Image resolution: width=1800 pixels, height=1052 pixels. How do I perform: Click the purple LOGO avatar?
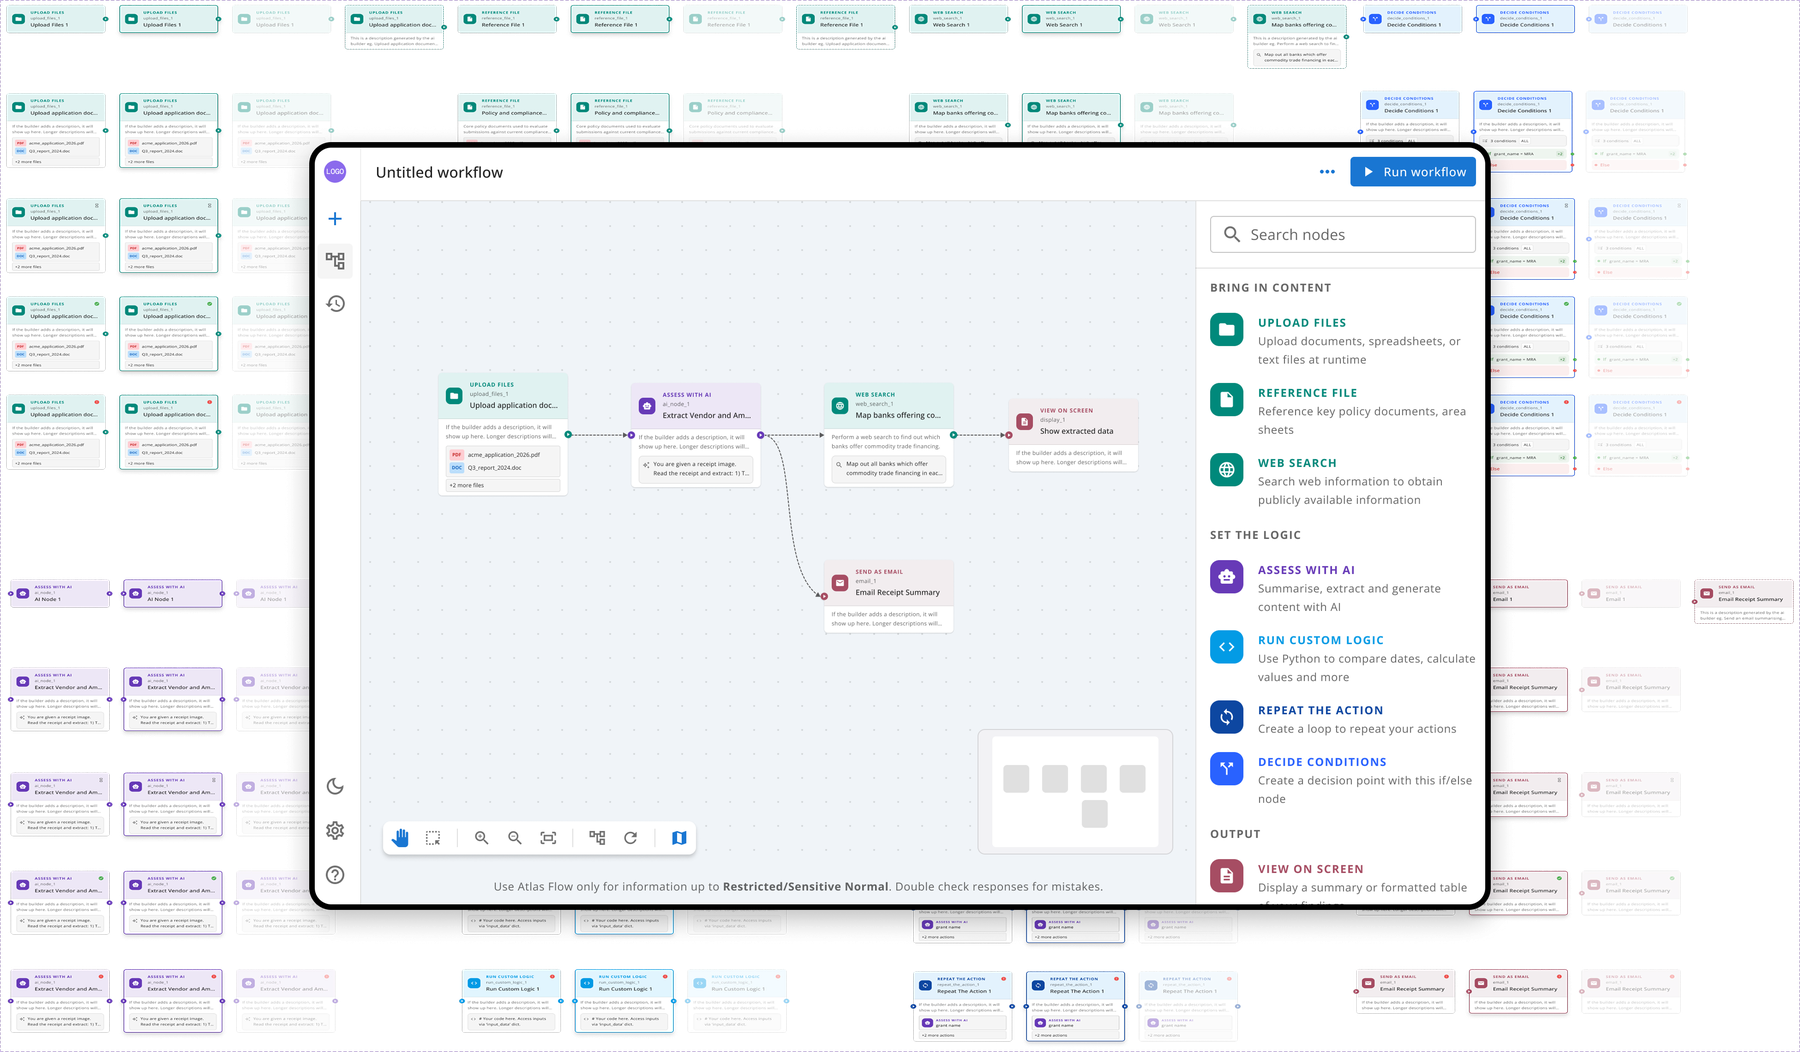335,172
